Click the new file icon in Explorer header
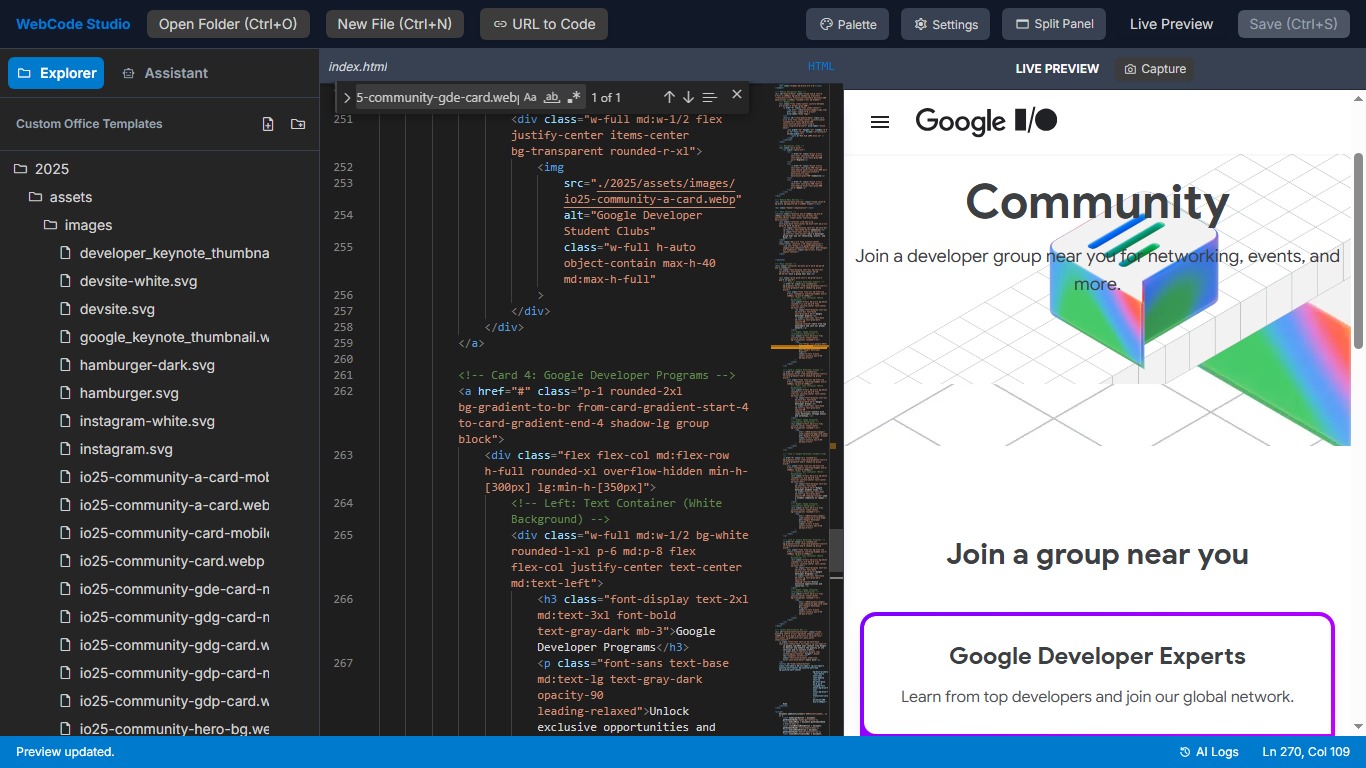Screen dimensions: 1366x768 click(x=268, y=124)
